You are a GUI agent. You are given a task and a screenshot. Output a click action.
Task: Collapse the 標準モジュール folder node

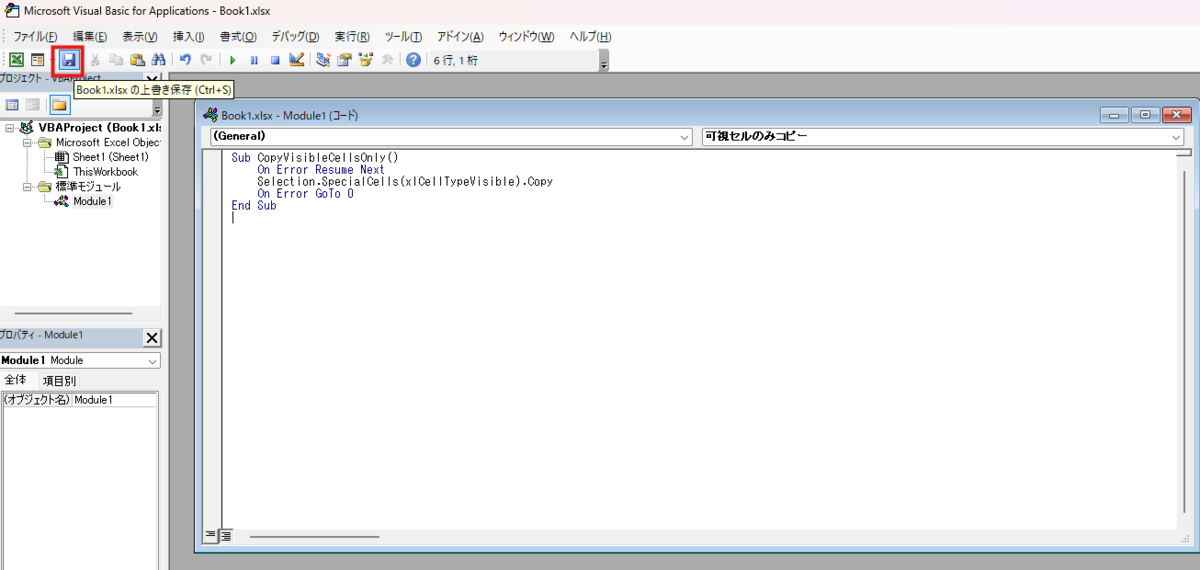[x=27, y=187]
